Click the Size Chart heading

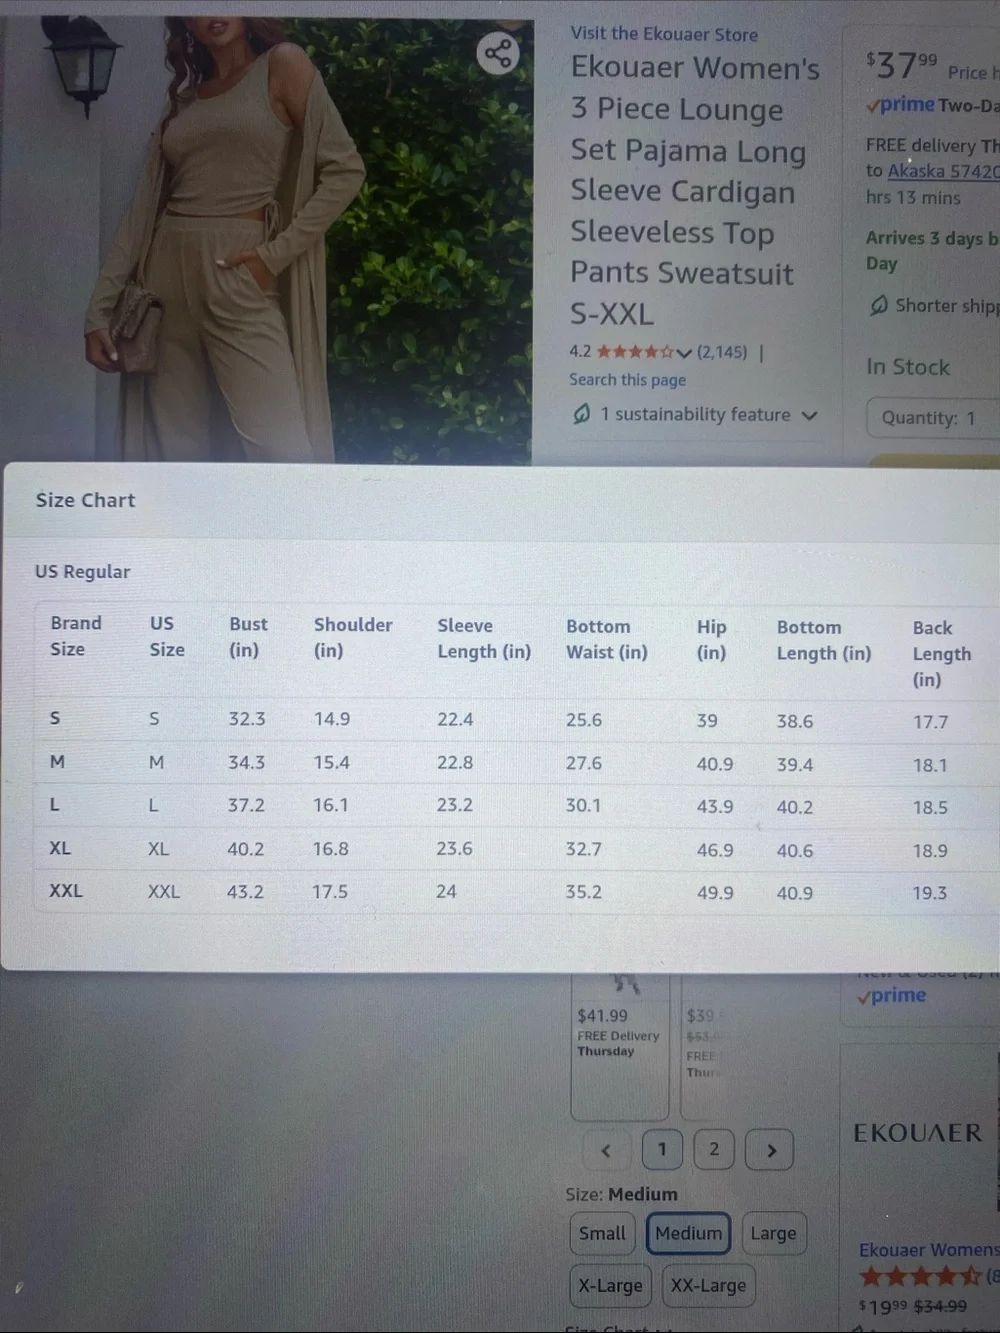(x=85, y=500)
